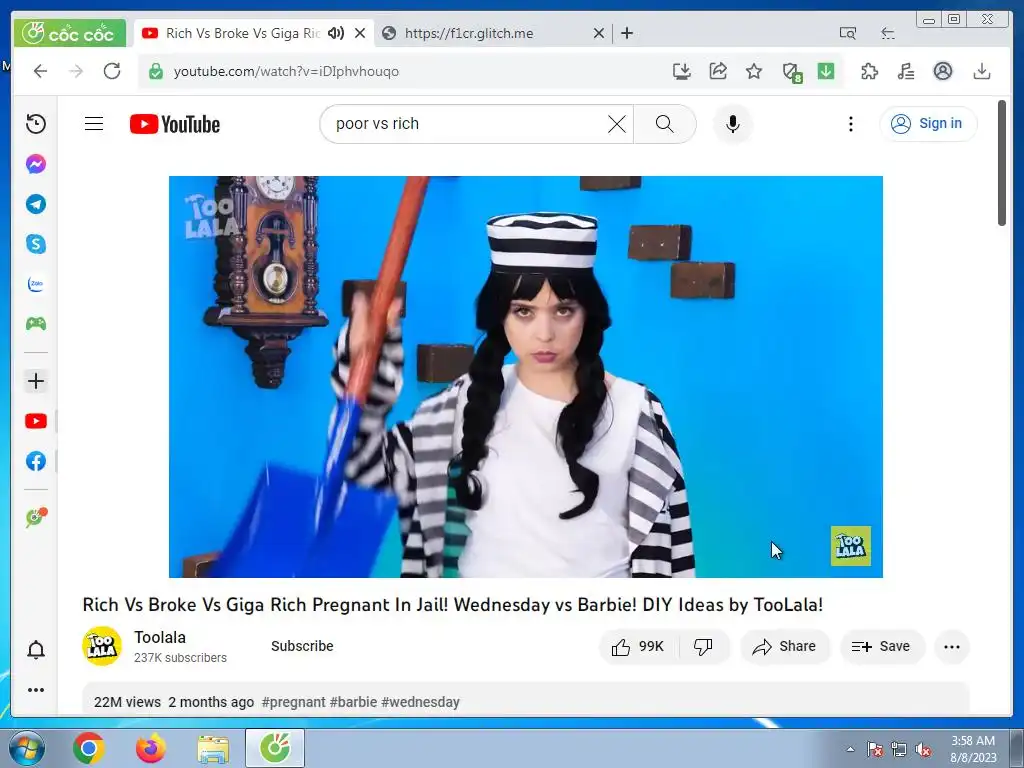The width and height of the screenshot is (1024, 768).
Task: Open sidebar history icon
Action: coord(36,123)
